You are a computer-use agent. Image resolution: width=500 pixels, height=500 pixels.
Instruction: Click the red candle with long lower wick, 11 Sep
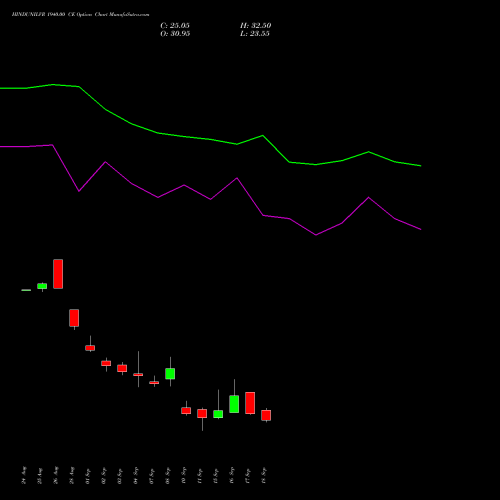(x=202, y=413)
